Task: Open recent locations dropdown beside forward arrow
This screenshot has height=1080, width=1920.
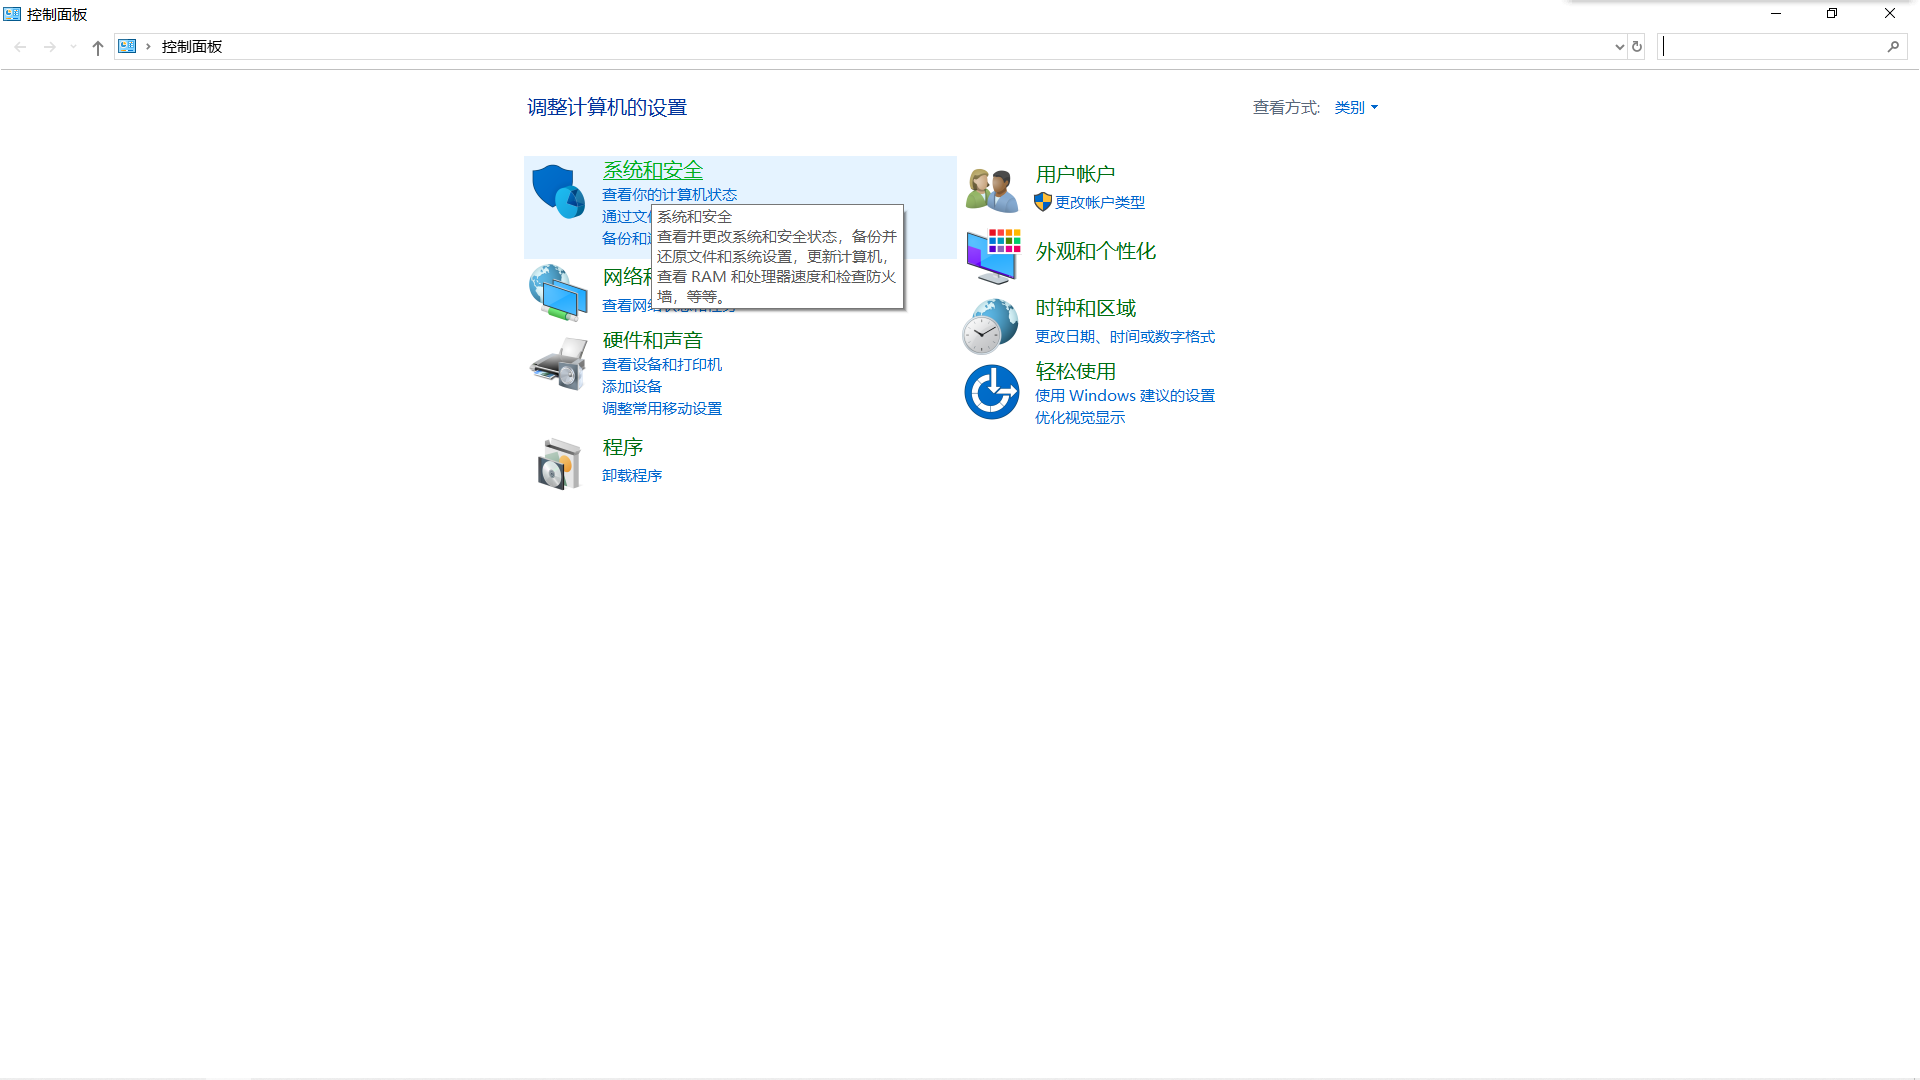Action: click(x=72, y=46)
